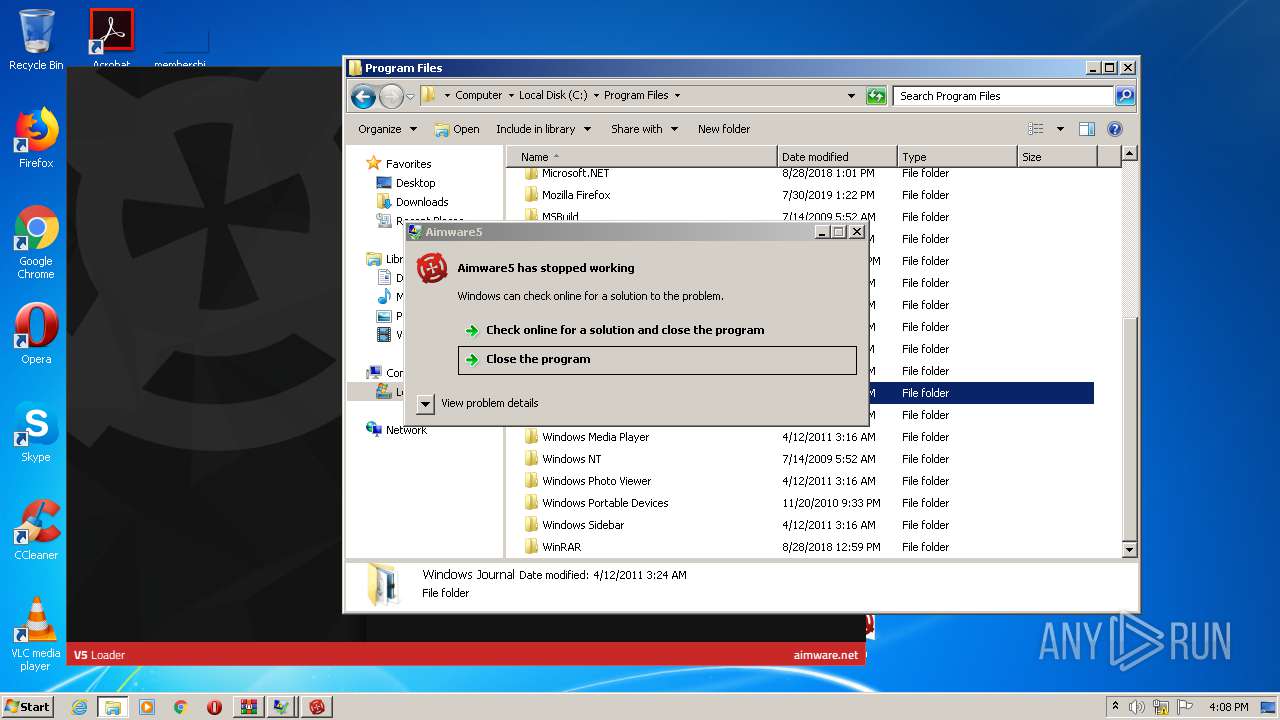Click file list scrollbar down arrow
Viewport: 1280px width, 720px height.
(x=1129, y=549)
